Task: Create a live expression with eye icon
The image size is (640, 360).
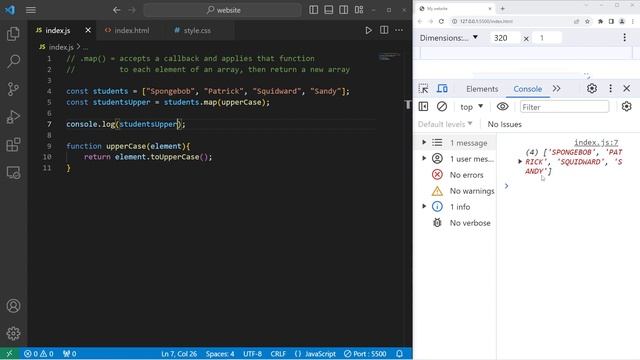Action: (x=502, y=107)
